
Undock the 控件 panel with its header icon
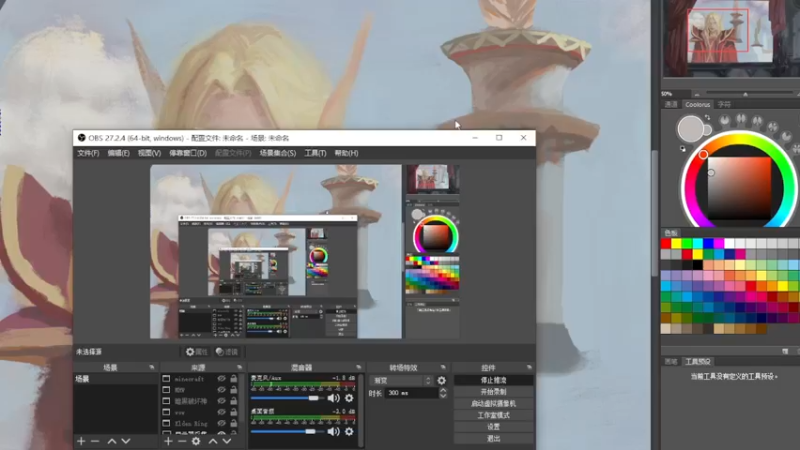point(529,367)
